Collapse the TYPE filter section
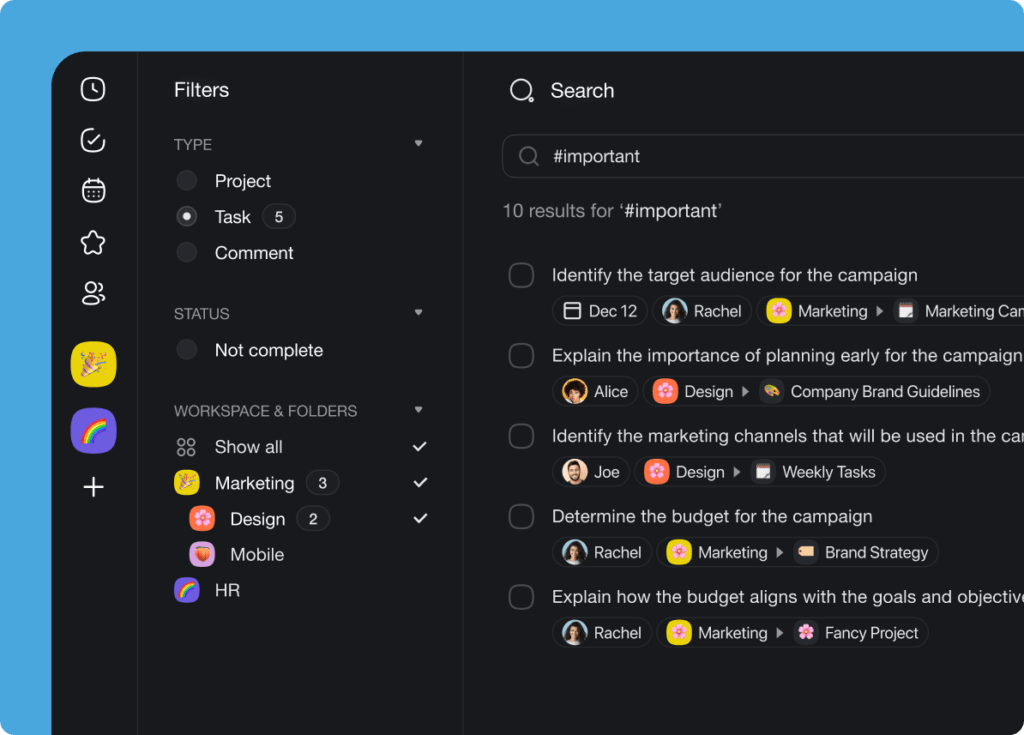Image resolution: width=1024 pixels, height=735 pixels. pyautogui.click(x=419, y=143)
